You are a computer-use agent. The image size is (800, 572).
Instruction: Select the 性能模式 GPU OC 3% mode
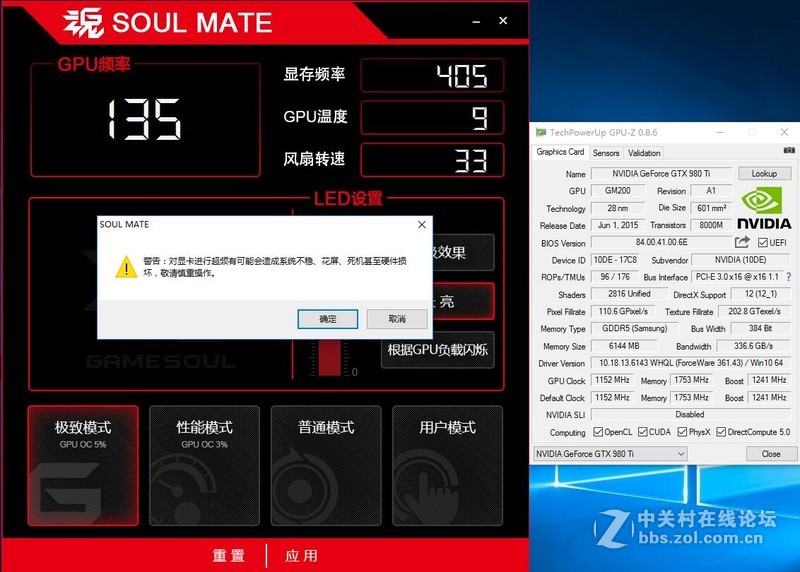point(205,465)
